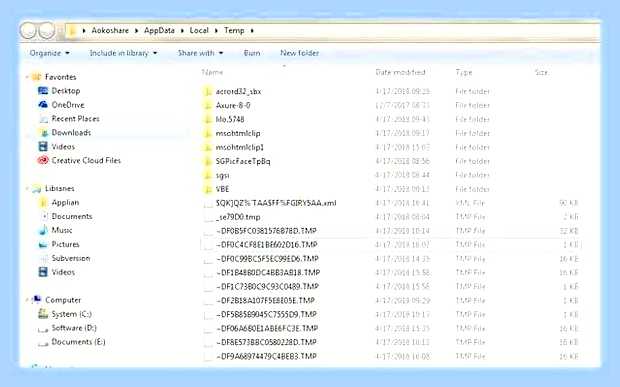Select file ~DF0C4CF8E1BE602D16.TMP
This screenshot has height=387, width=620.
[x=267, y=245]
